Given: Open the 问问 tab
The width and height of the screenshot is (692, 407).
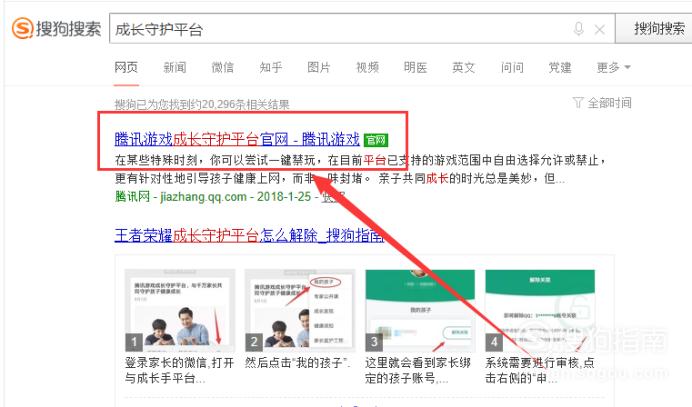Looking at the screenshot, I should point(512,67).
